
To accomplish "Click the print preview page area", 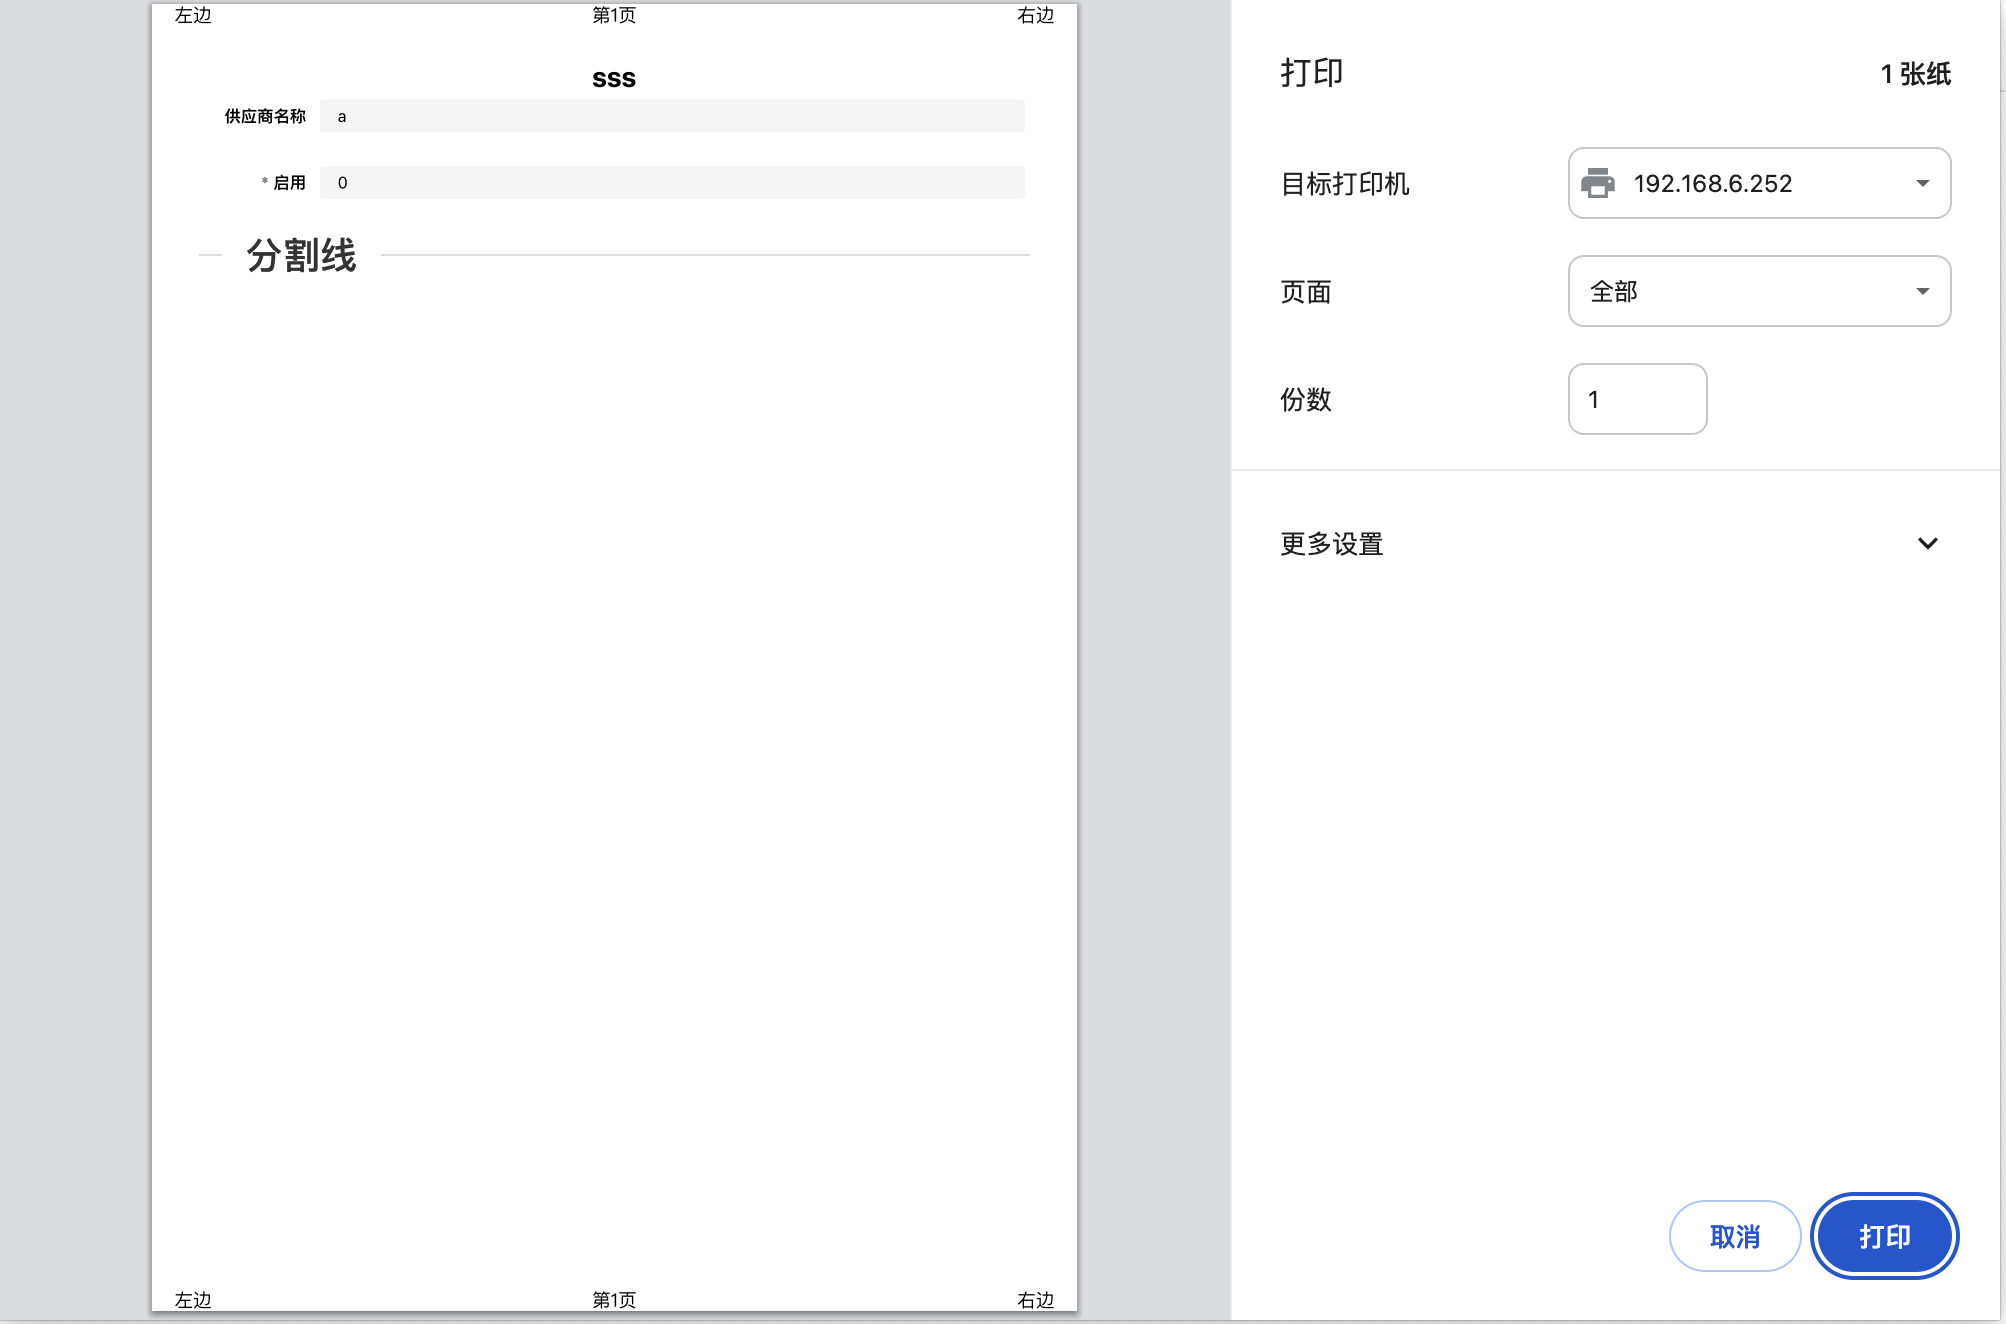I will pos(614,700).
